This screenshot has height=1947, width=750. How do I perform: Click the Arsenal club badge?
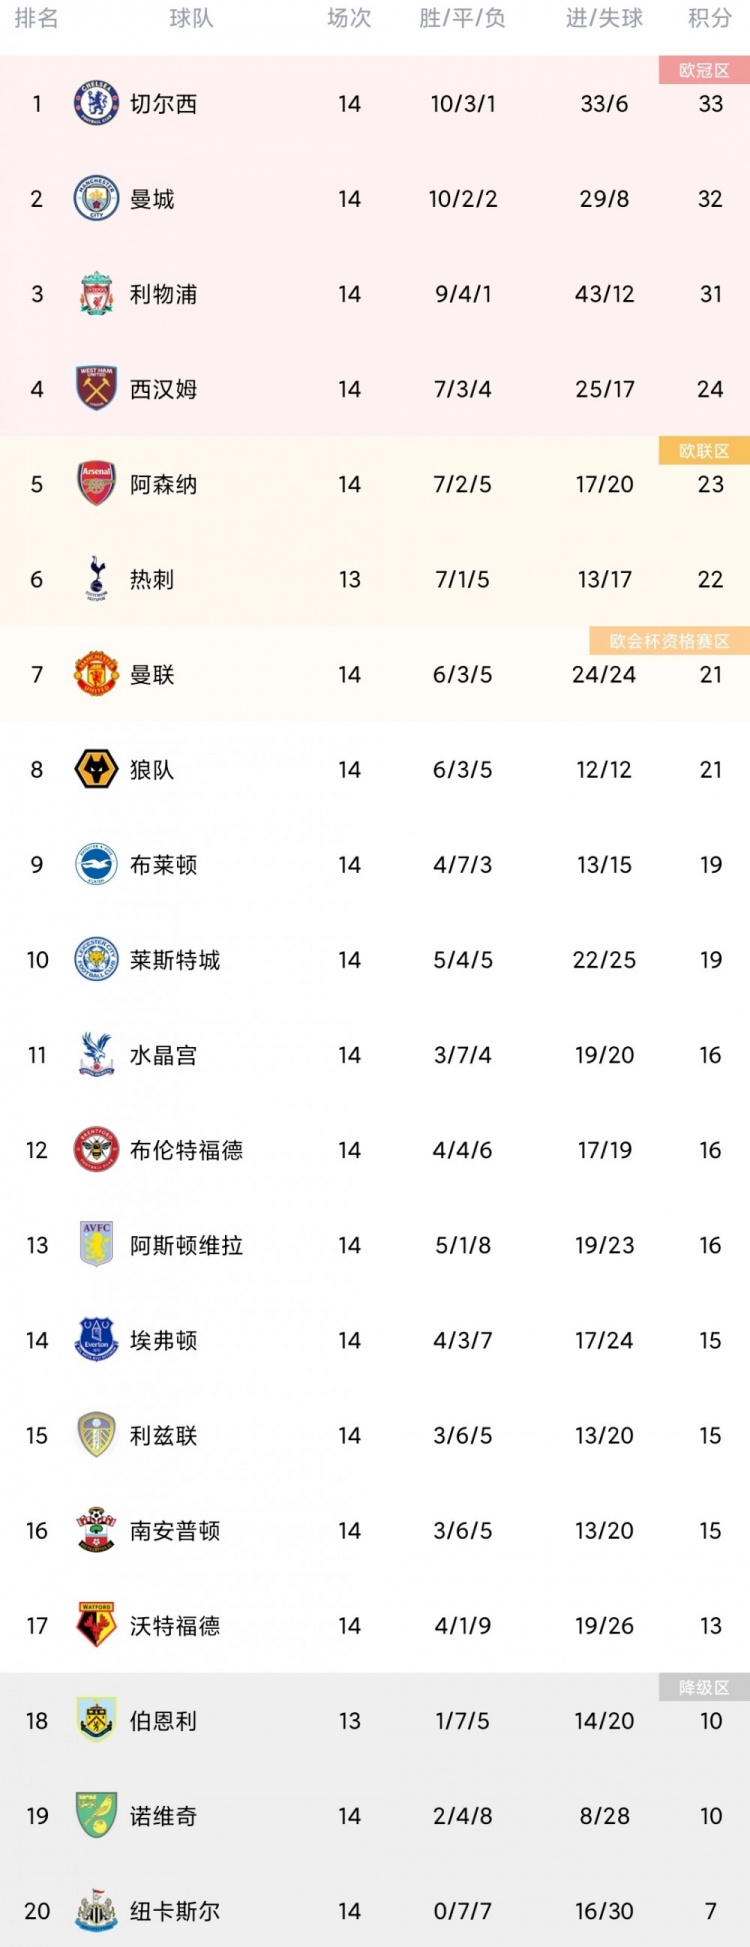pyautogui.click(x=97, y=484)
